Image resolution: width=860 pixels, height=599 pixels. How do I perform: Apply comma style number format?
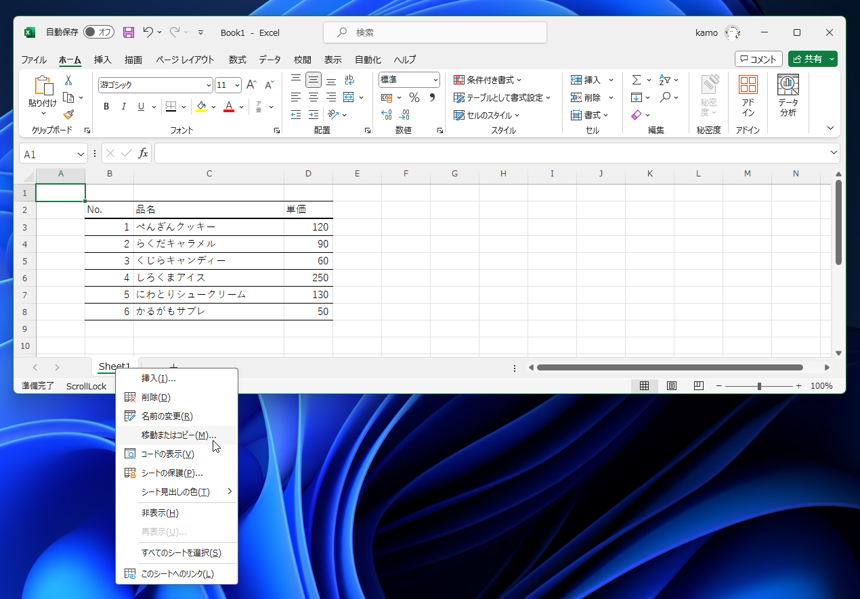(x=432, y=98)
